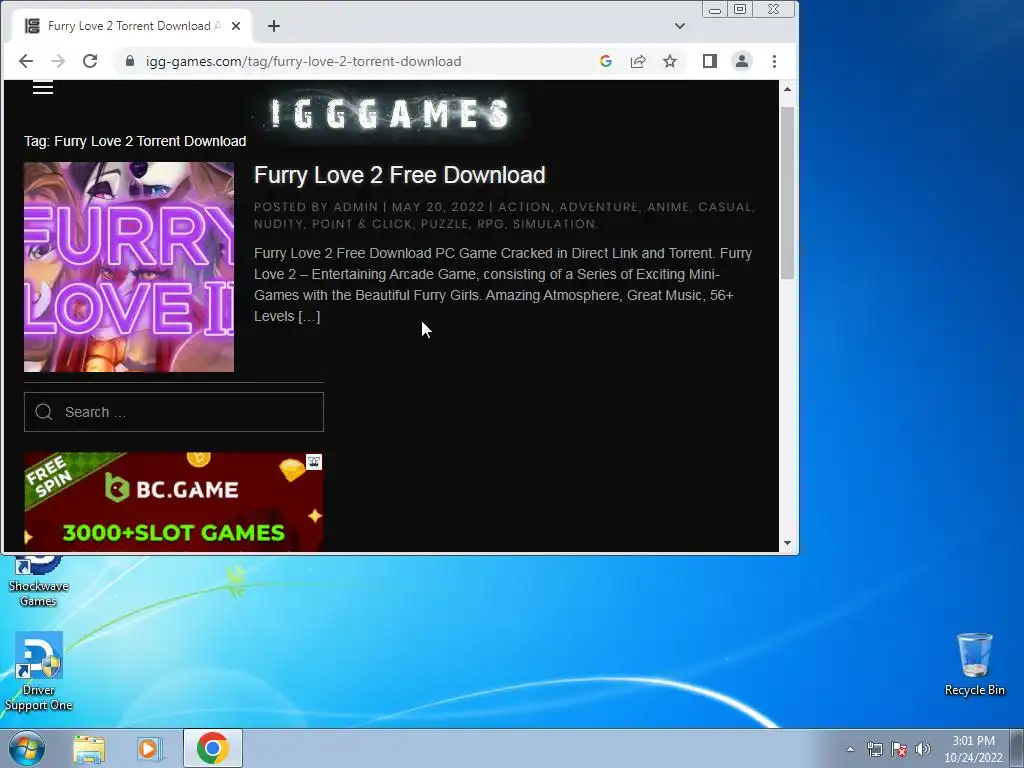The width and height of the screenshot is (1024, 768).
Task: Open the POINT & CLICK category link
Action: 362,224
